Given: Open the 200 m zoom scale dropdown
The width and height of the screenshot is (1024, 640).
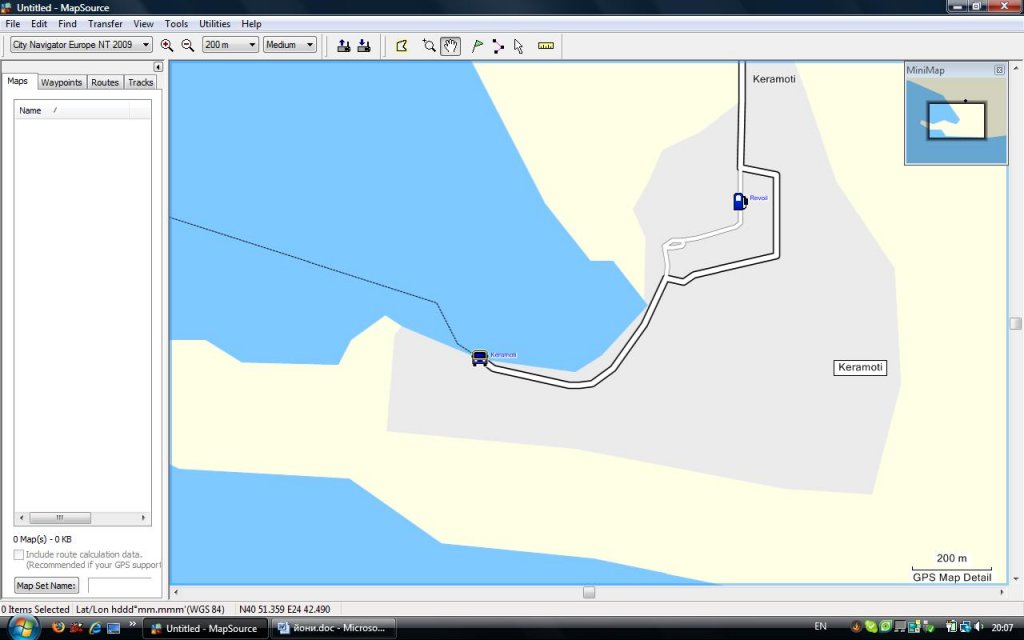Looking at the screenshot, I should [x=230, y=44].
